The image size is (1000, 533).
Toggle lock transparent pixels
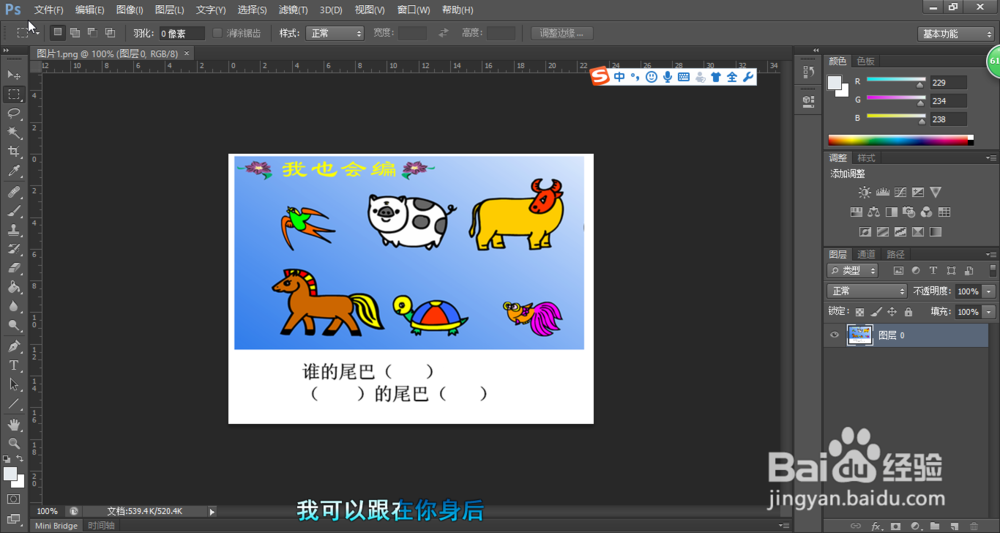[x=860, y=312]
